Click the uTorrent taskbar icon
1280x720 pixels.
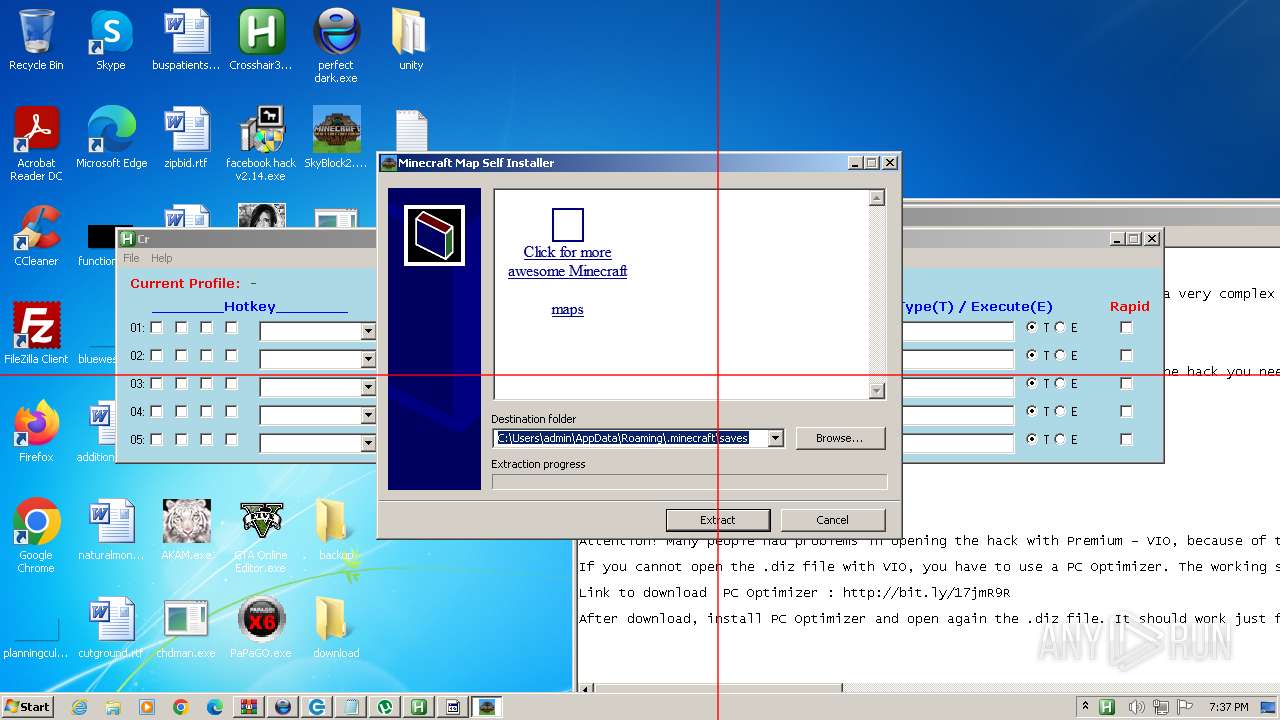pyautogui.click(x=385, y=707)
